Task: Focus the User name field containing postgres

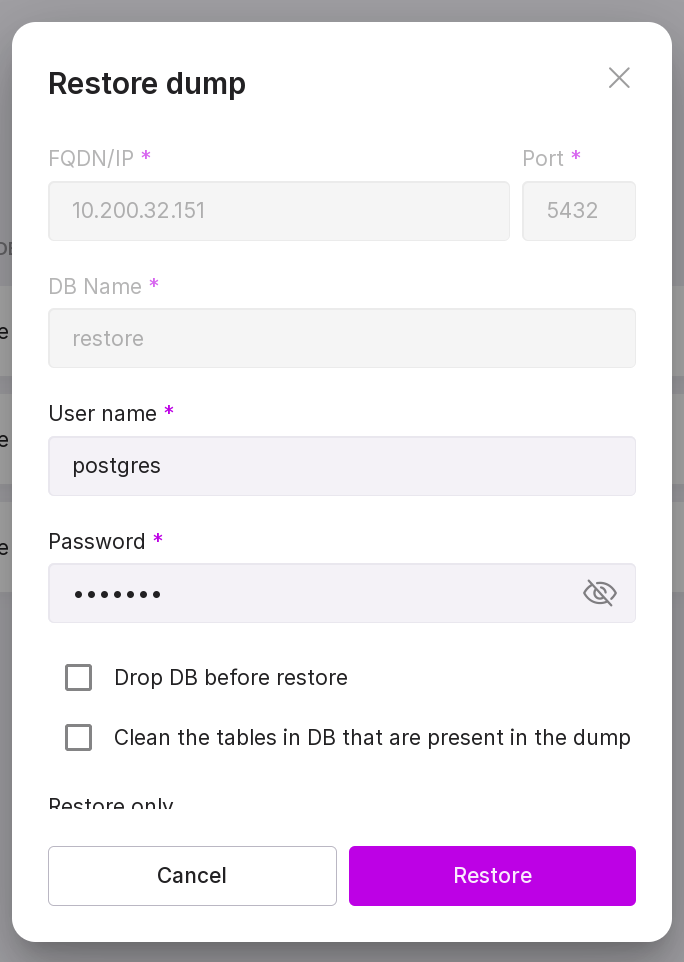Action: coord(341,466)
